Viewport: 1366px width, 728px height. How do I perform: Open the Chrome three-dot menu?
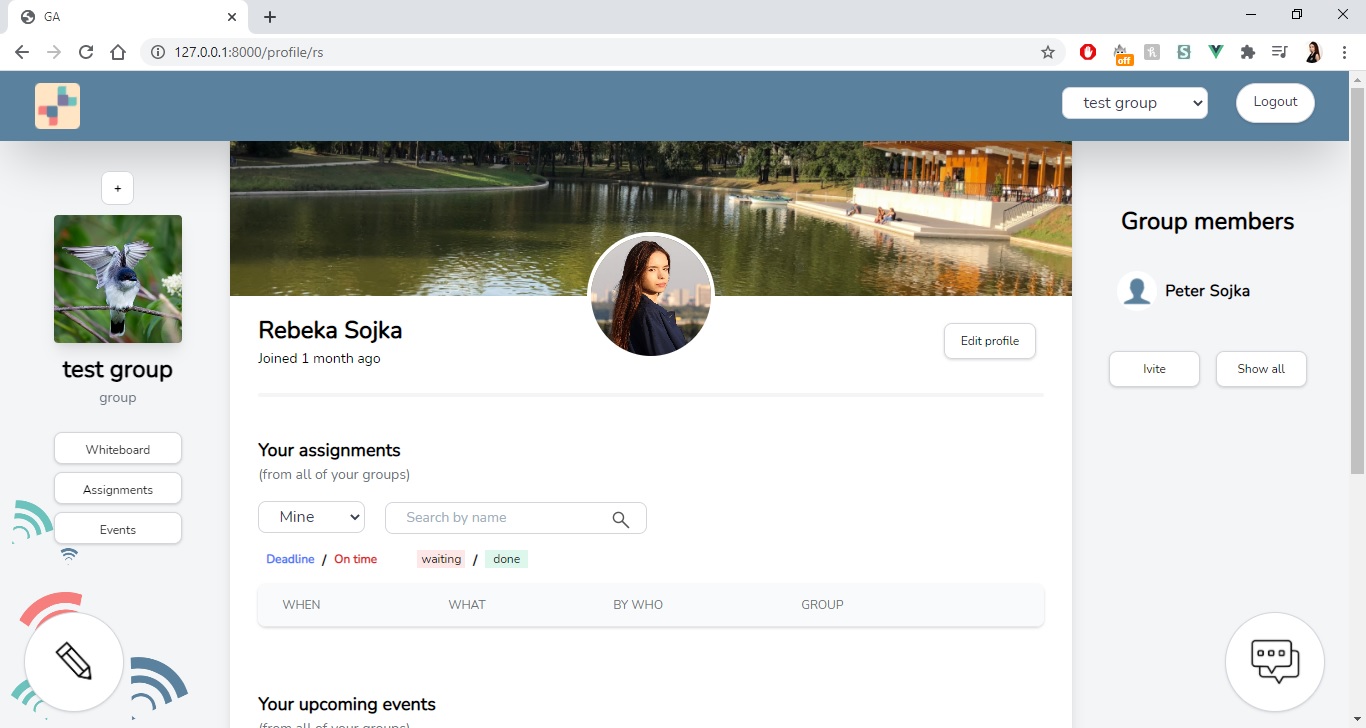click(x=1344, y=52)
